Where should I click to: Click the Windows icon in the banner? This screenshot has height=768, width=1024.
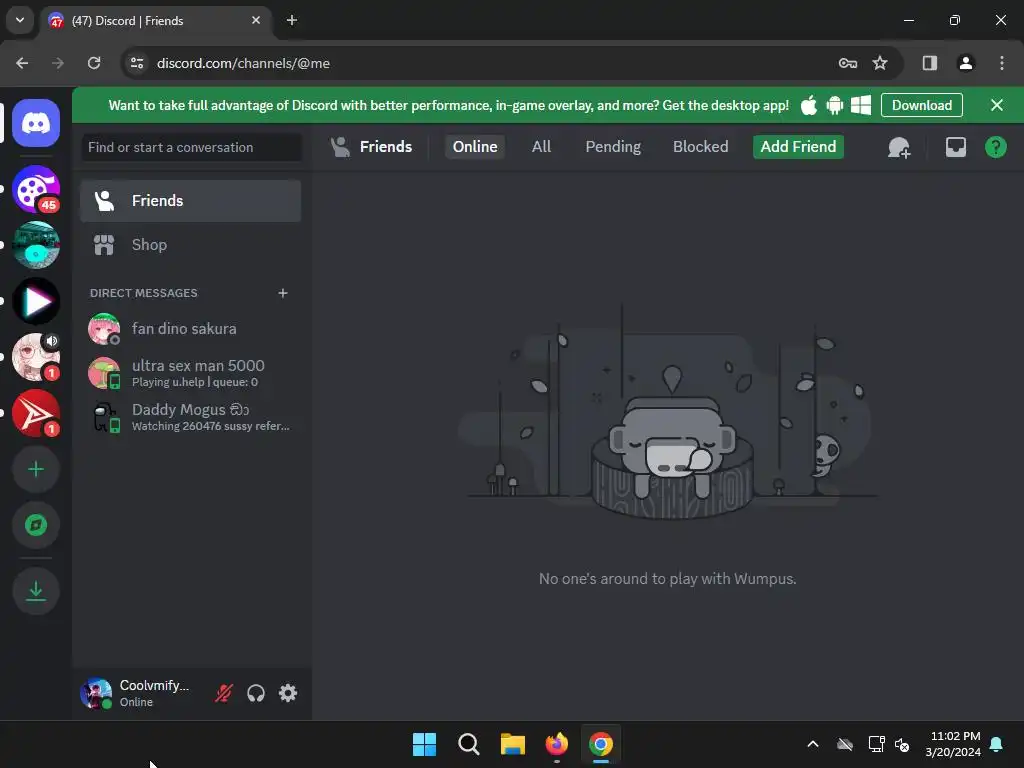pyautogui.click(x=861, y=105)
